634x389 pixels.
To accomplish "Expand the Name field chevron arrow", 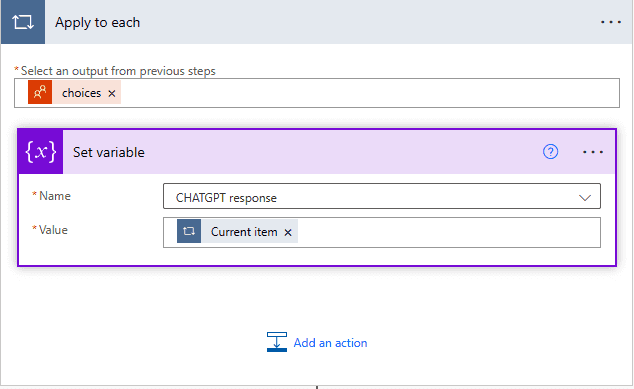I will [x=585, y=198].
